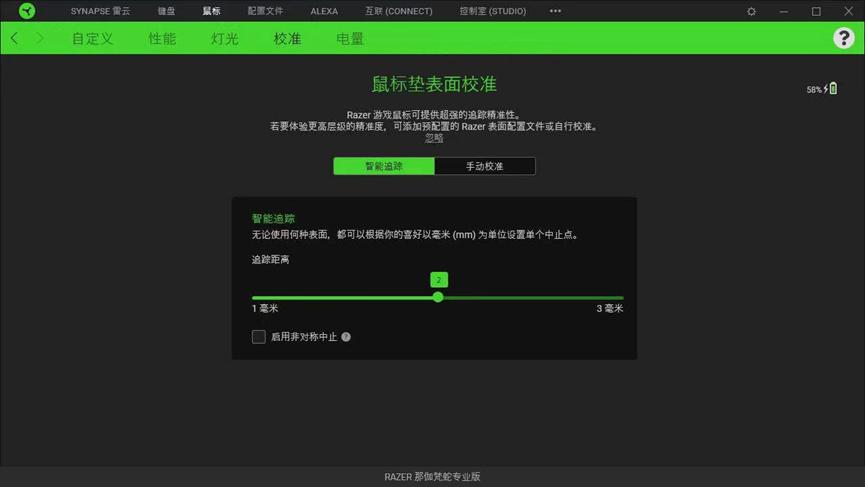Maximize the Synapse window
This screenshot has height=487, width=865.
pyautogui.click(x=816, y=11)
